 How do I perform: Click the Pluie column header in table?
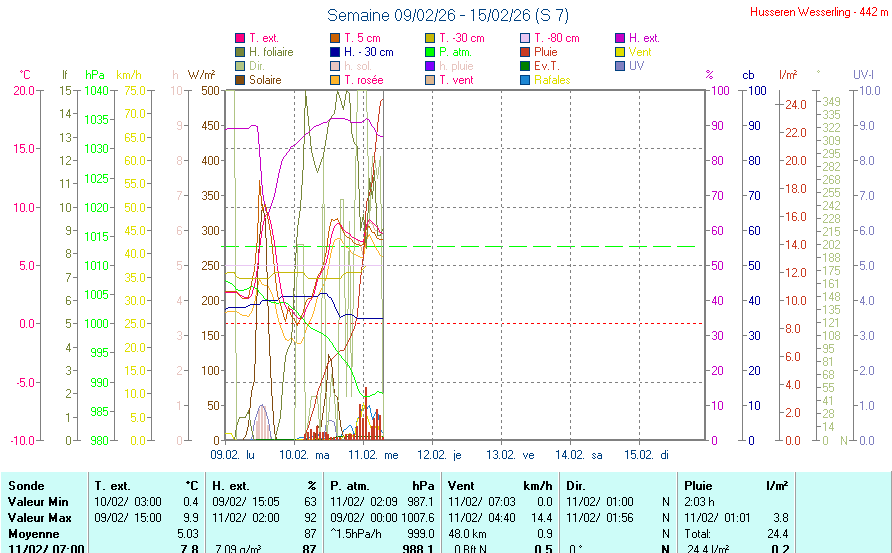click(699, 485)
